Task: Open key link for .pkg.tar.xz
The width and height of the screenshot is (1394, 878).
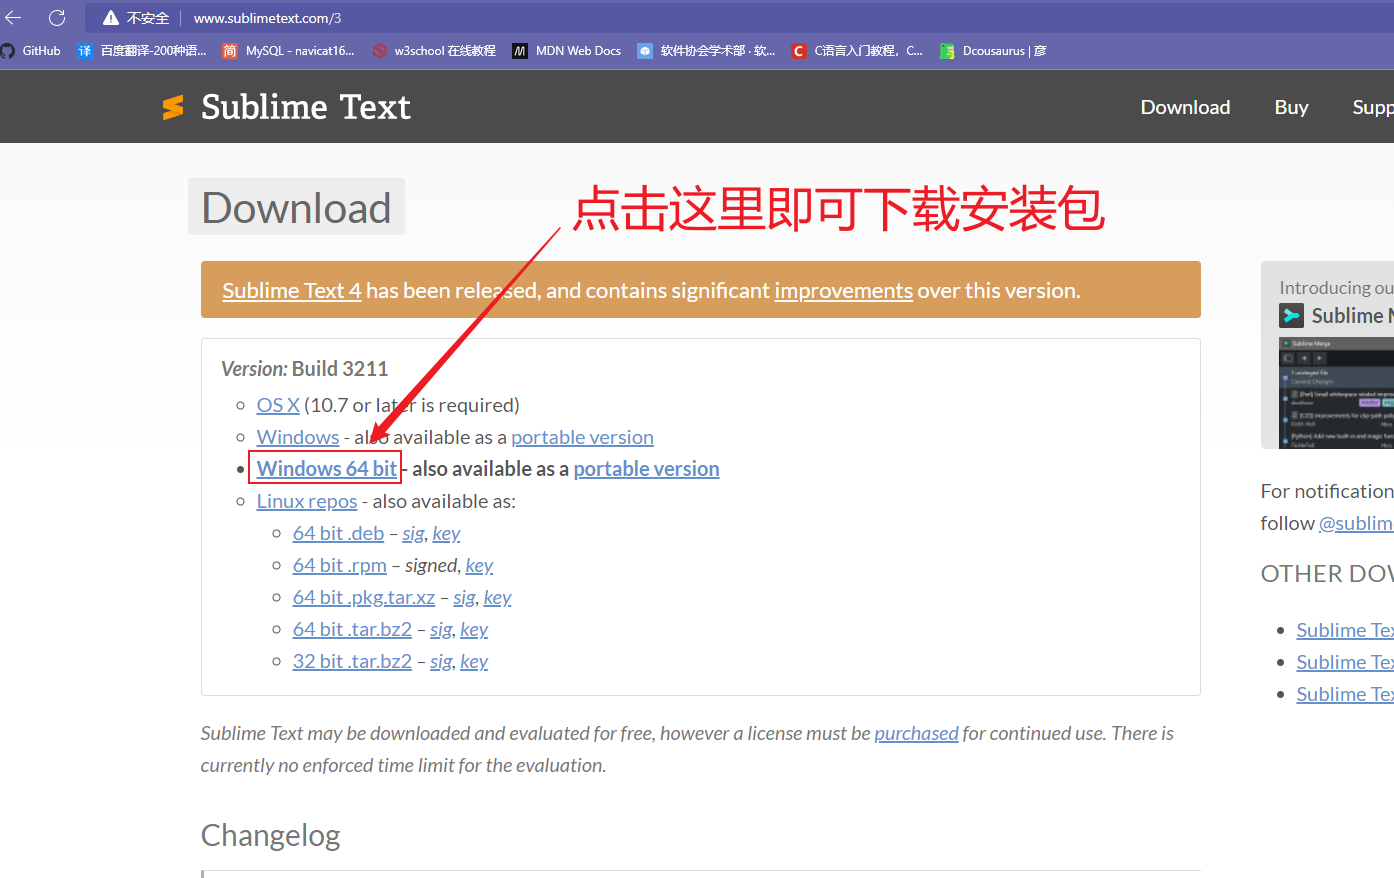Action: tap(497, 597)
